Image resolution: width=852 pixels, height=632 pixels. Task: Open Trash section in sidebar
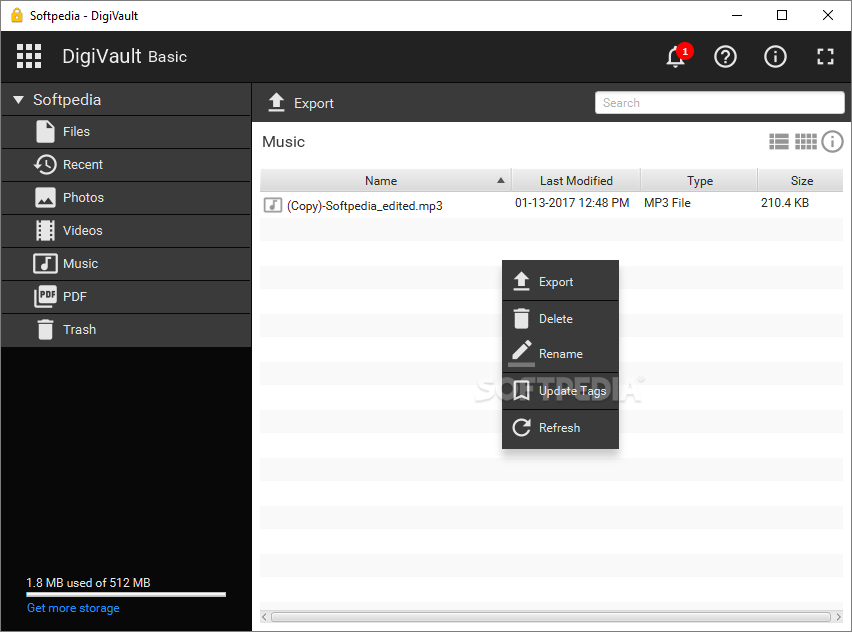coord(126,330)
